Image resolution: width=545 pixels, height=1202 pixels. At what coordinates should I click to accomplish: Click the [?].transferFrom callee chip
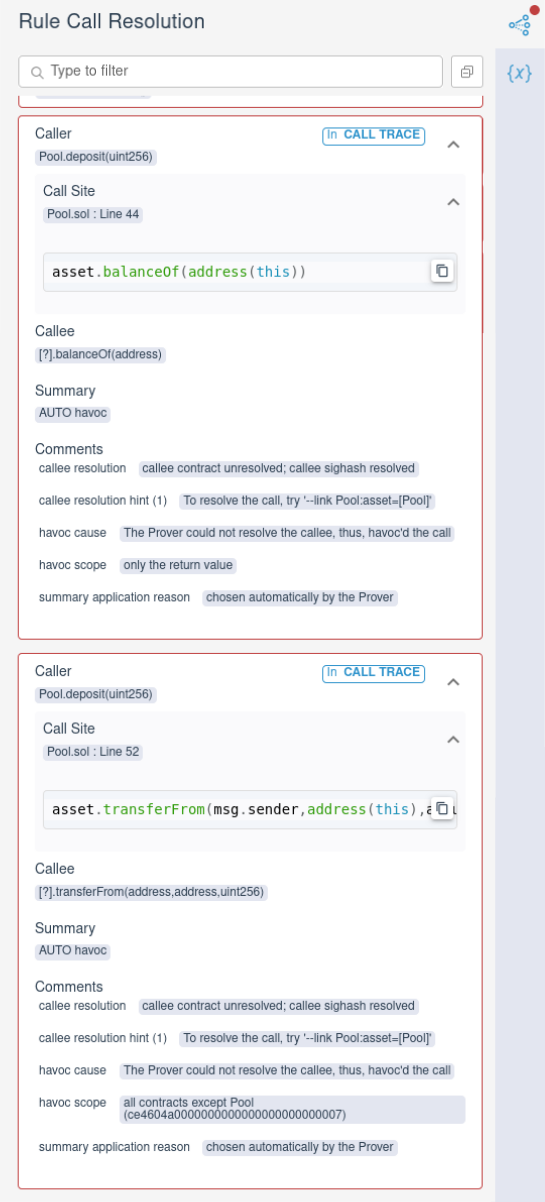coord(152,892)
